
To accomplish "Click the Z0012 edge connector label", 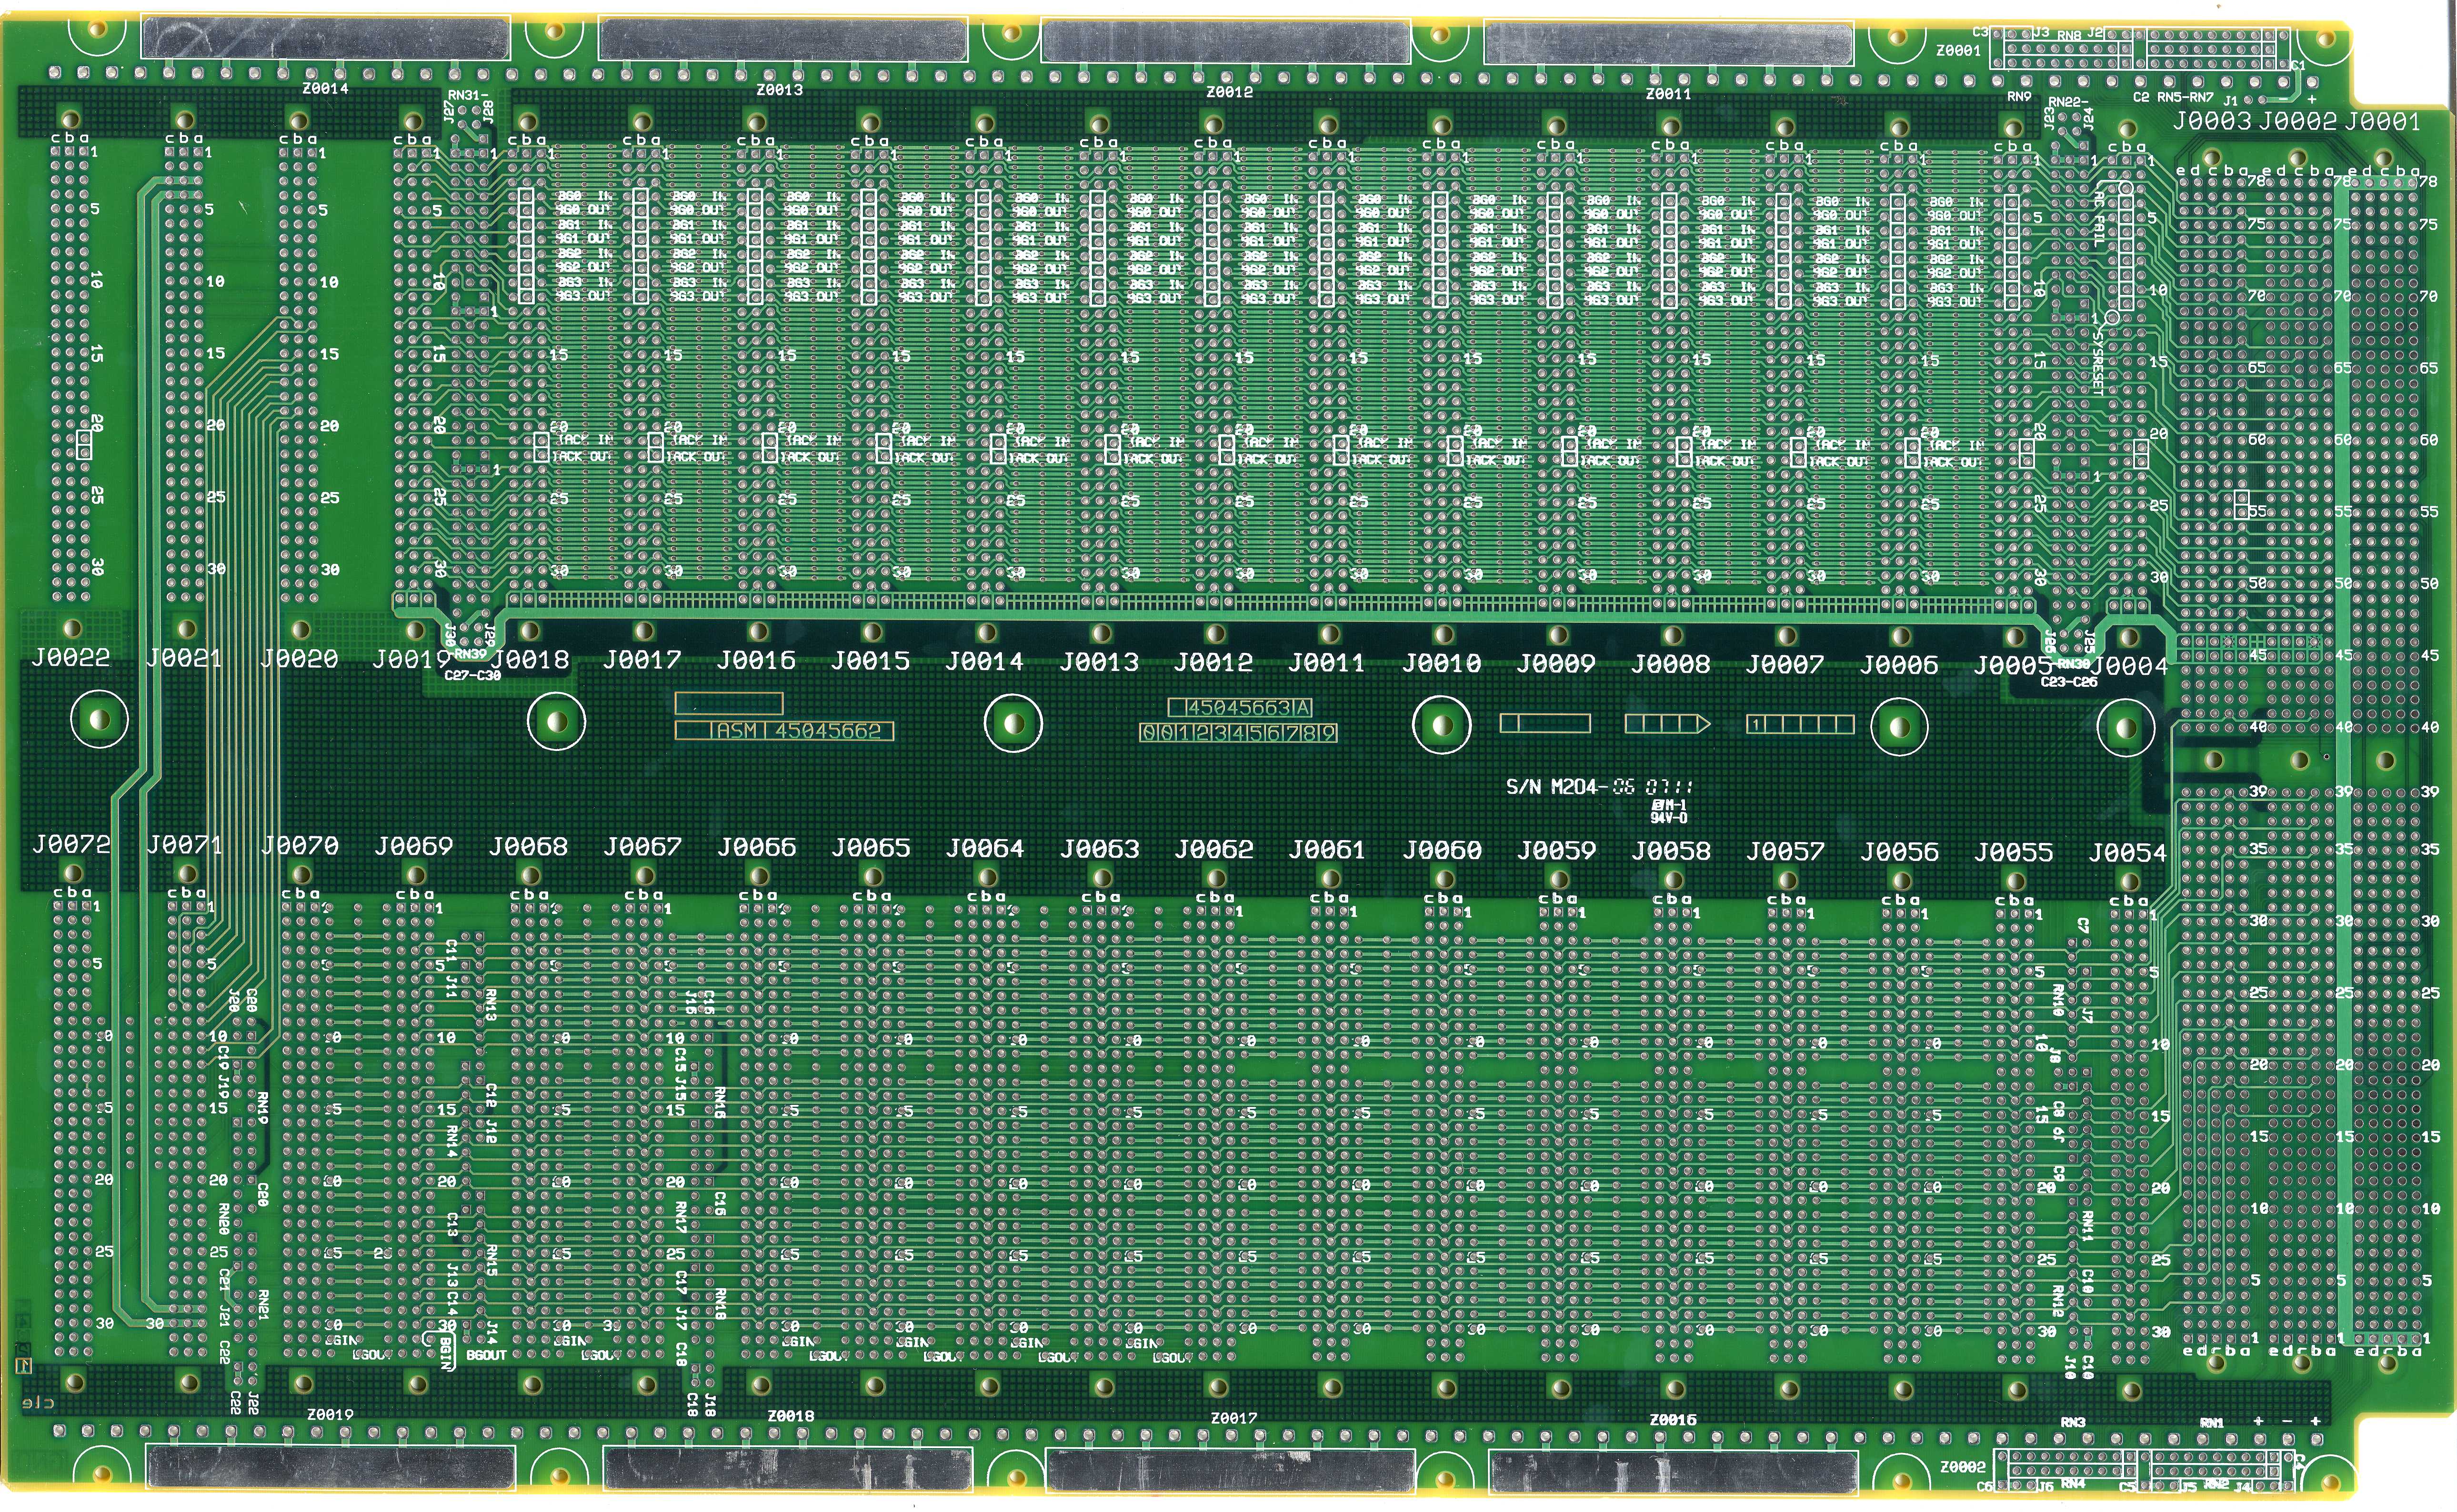I will (x=1229, y=92).
